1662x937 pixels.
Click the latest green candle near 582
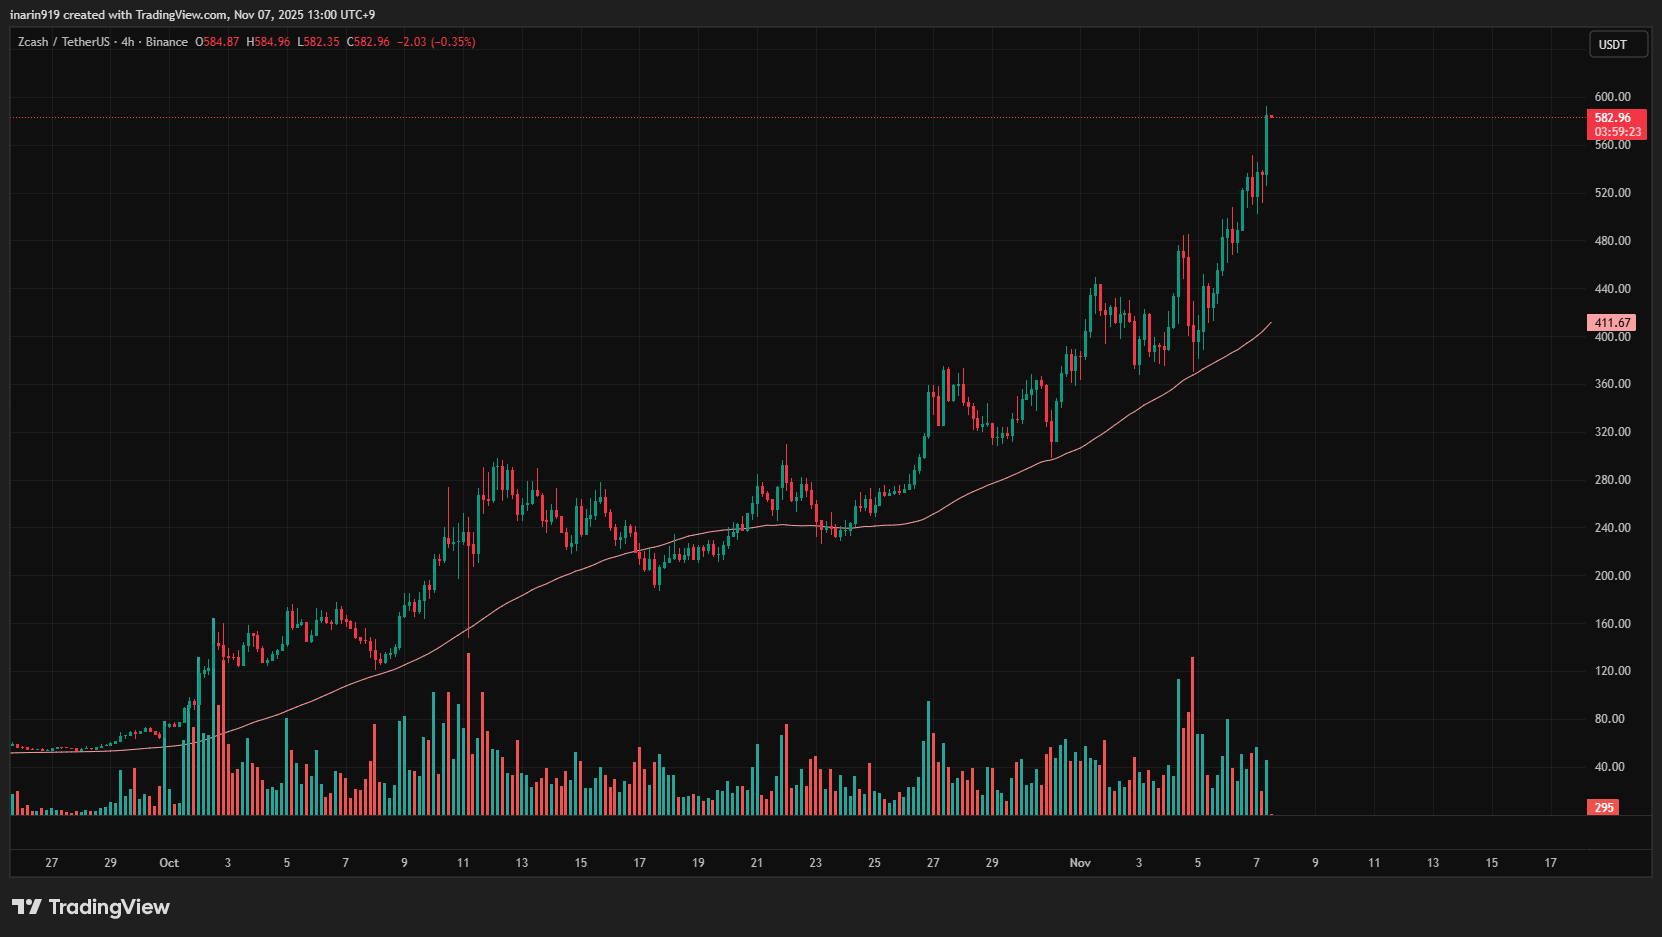1266,140
